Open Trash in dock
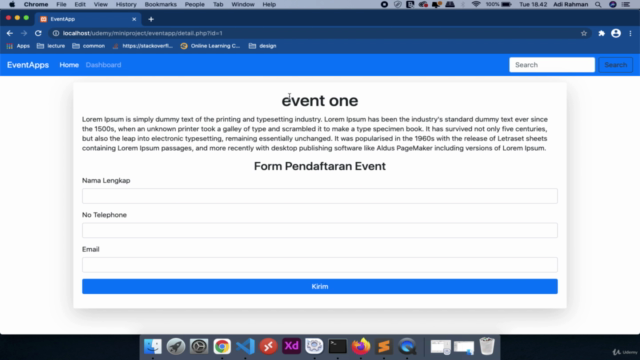640x360 pixels. click(487, 346)
